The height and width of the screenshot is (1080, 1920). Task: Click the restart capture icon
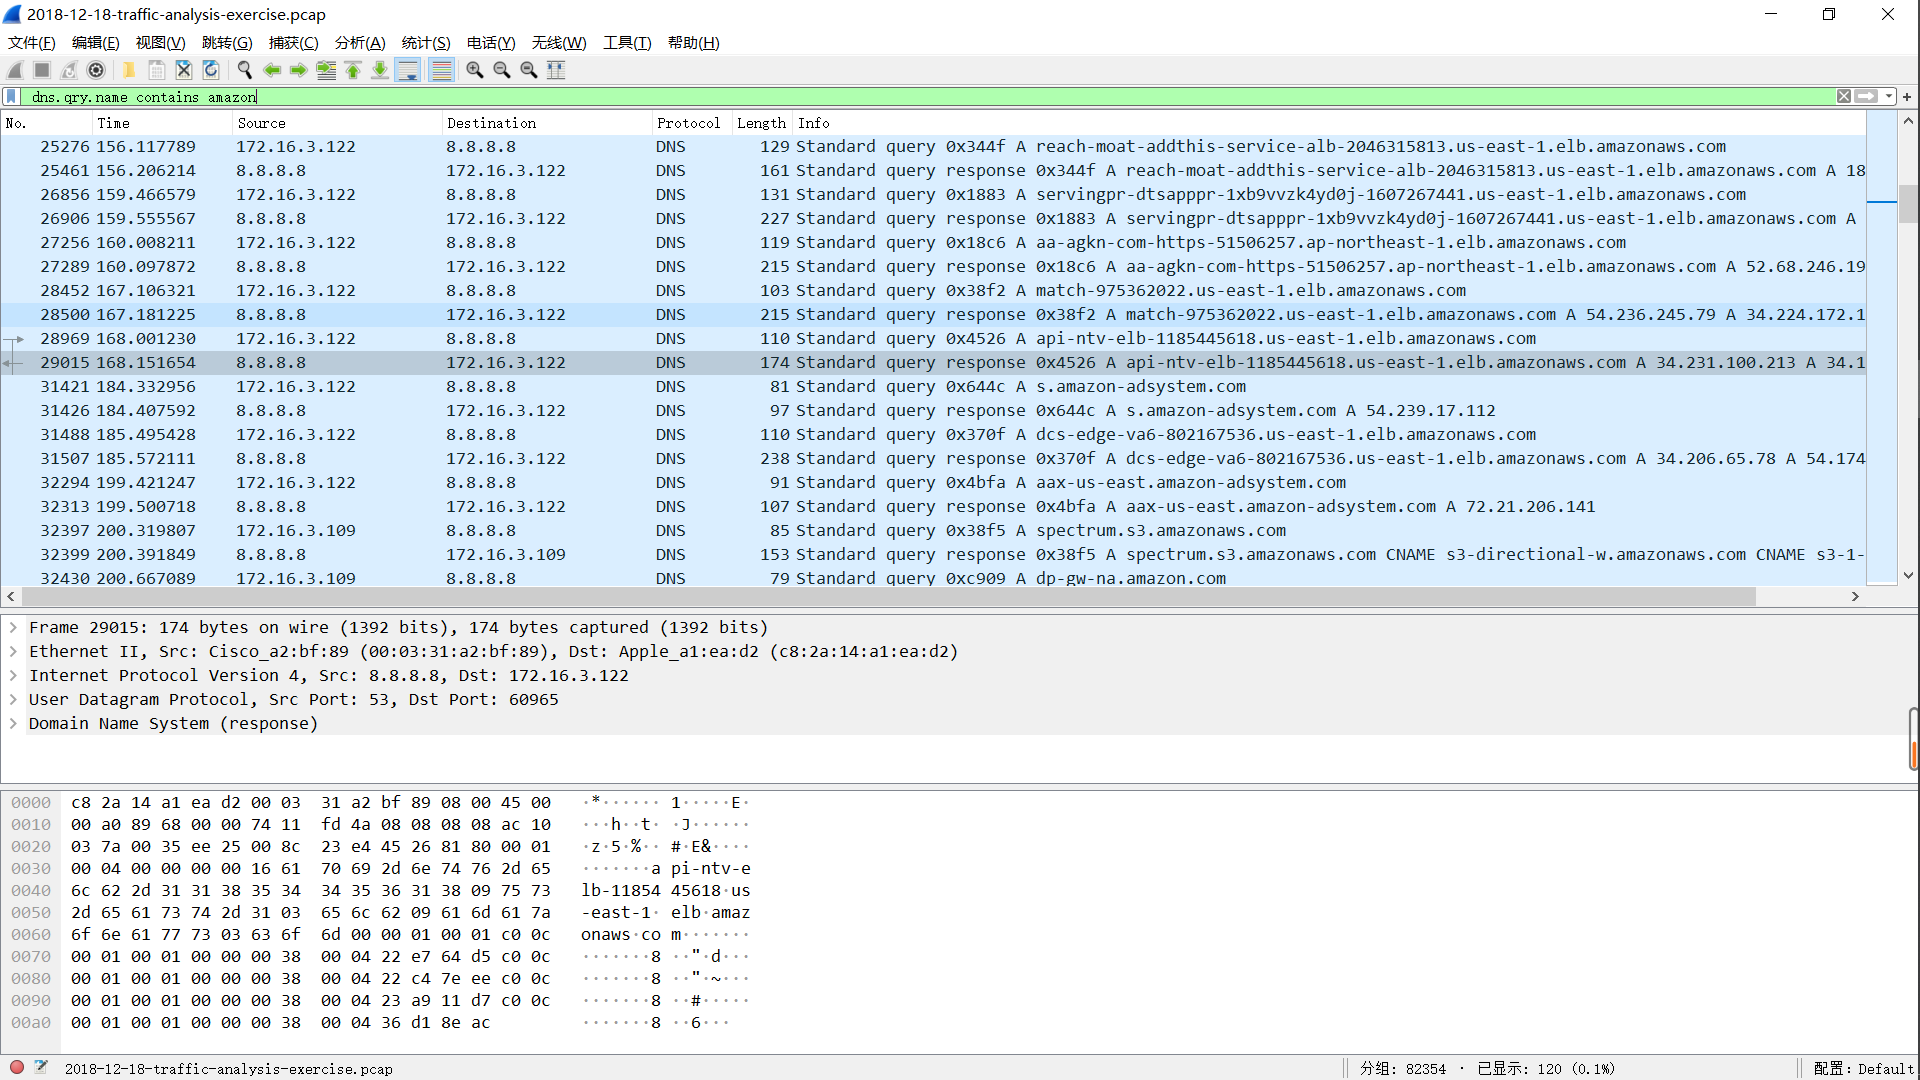click(x=69, y=70)
